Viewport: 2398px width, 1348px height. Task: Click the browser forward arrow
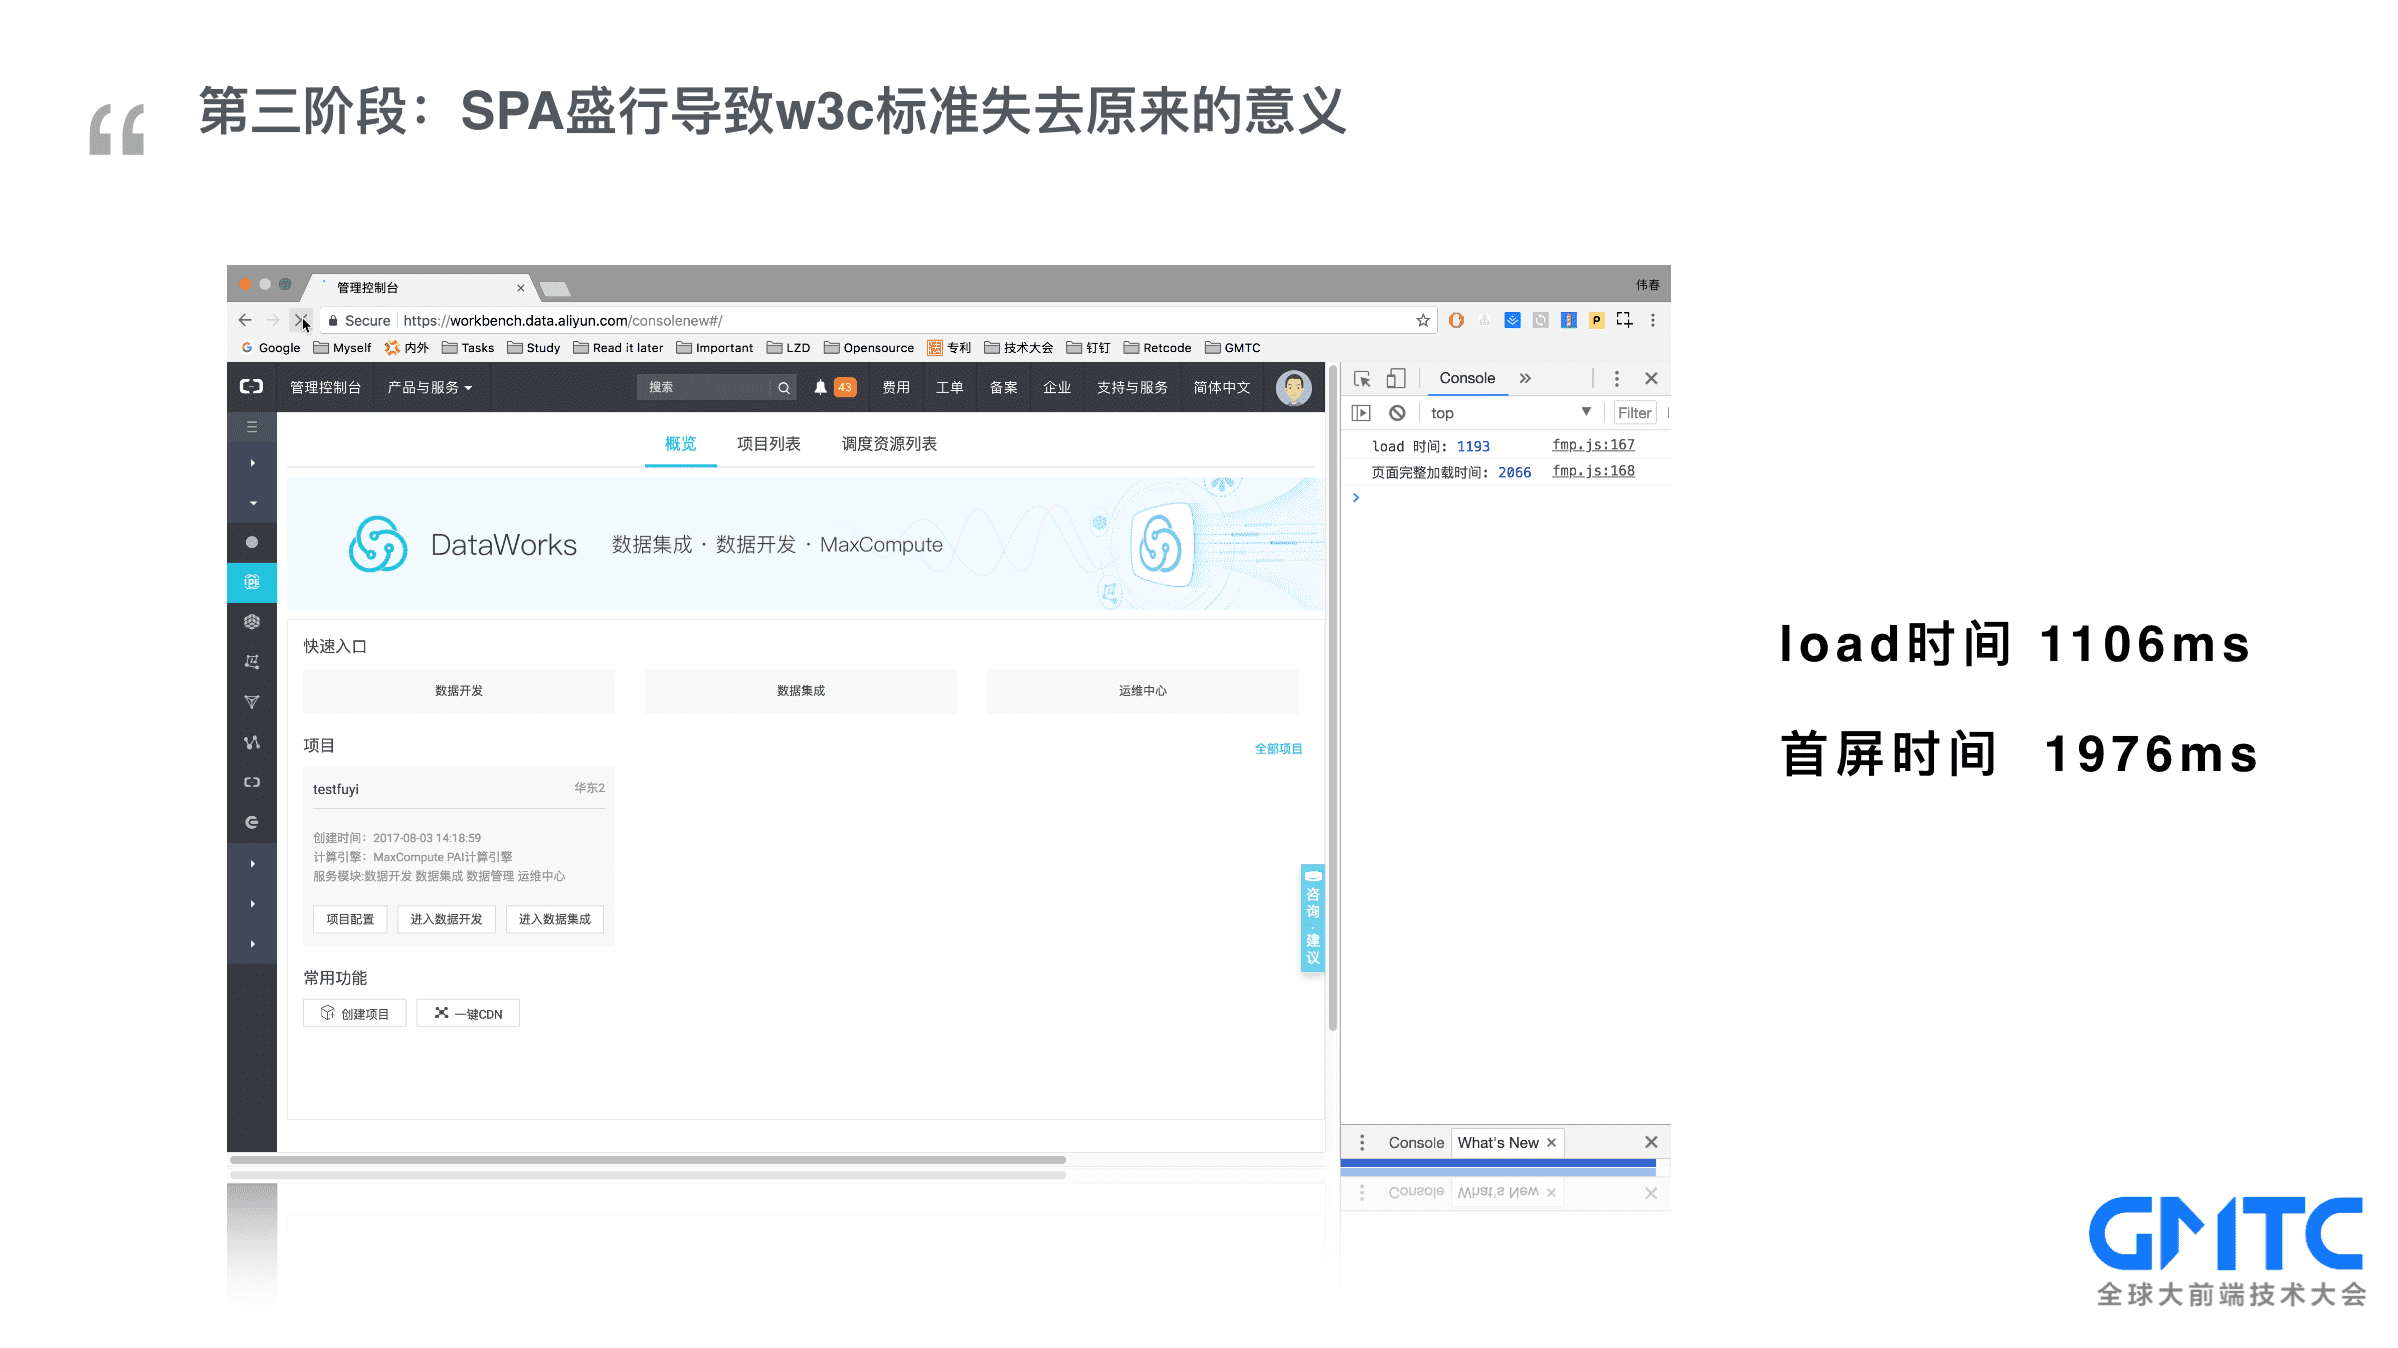[273, 320]
